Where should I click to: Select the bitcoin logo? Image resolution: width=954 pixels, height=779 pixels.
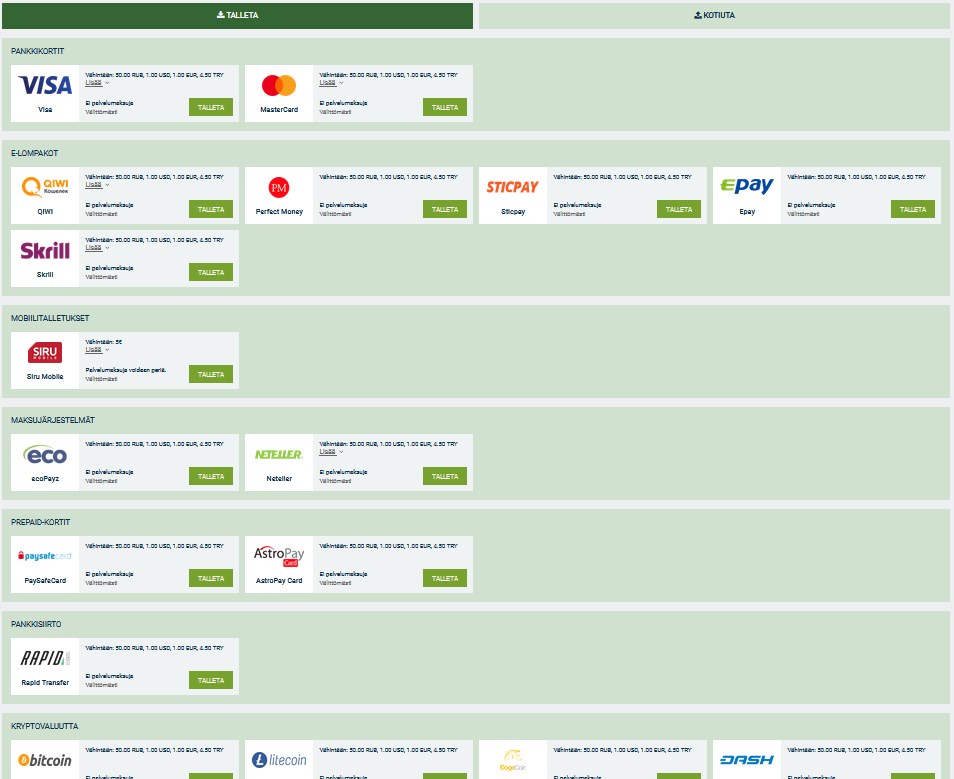coord(45,760)
